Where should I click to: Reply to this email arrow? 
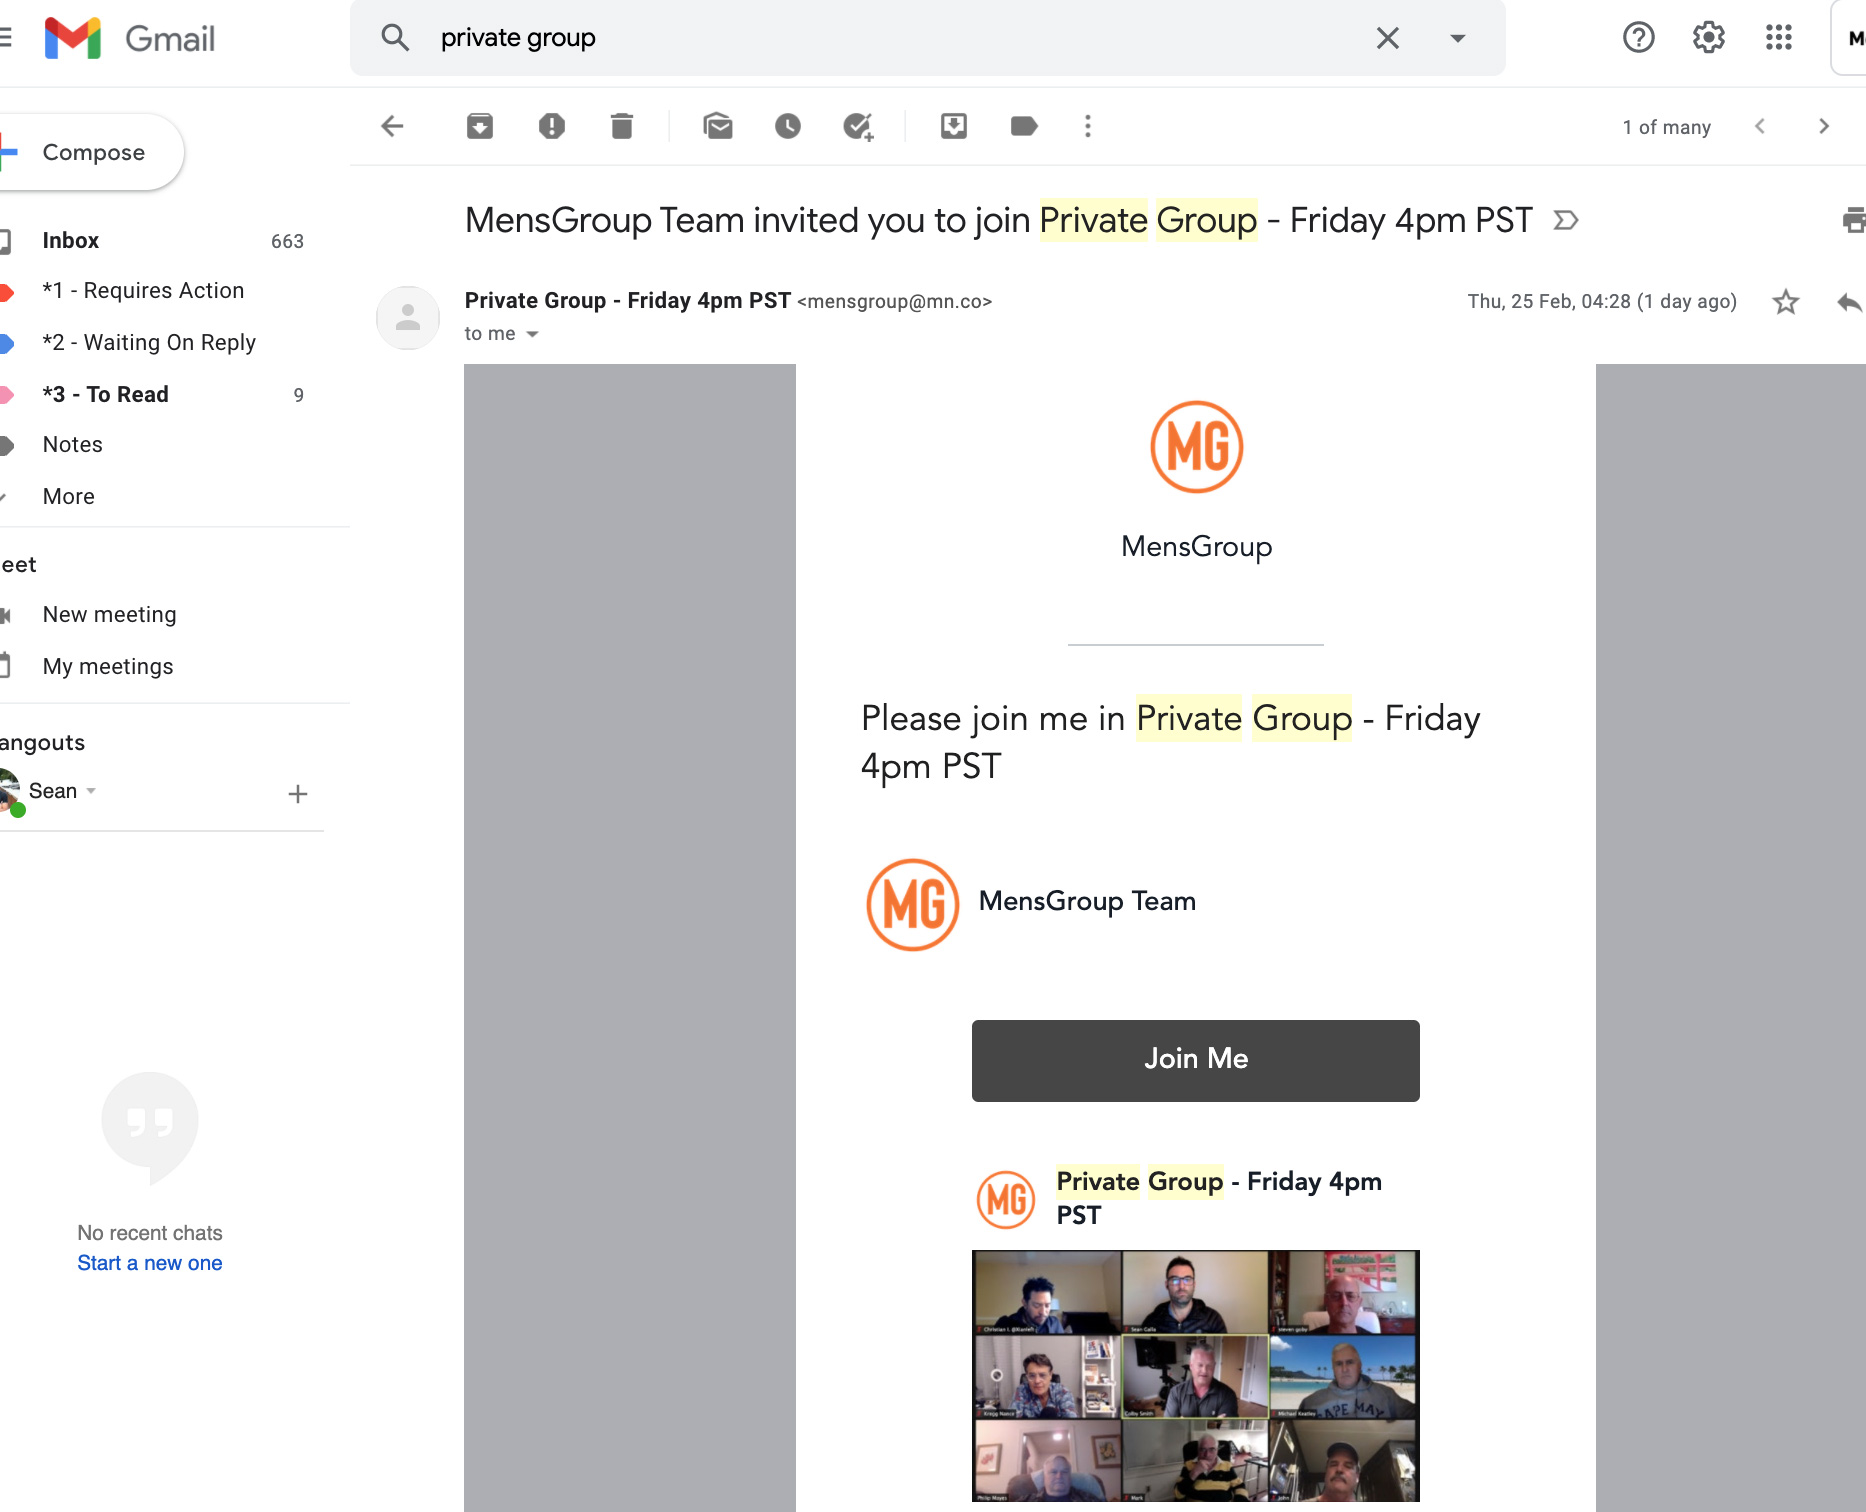coord(1850,302)
